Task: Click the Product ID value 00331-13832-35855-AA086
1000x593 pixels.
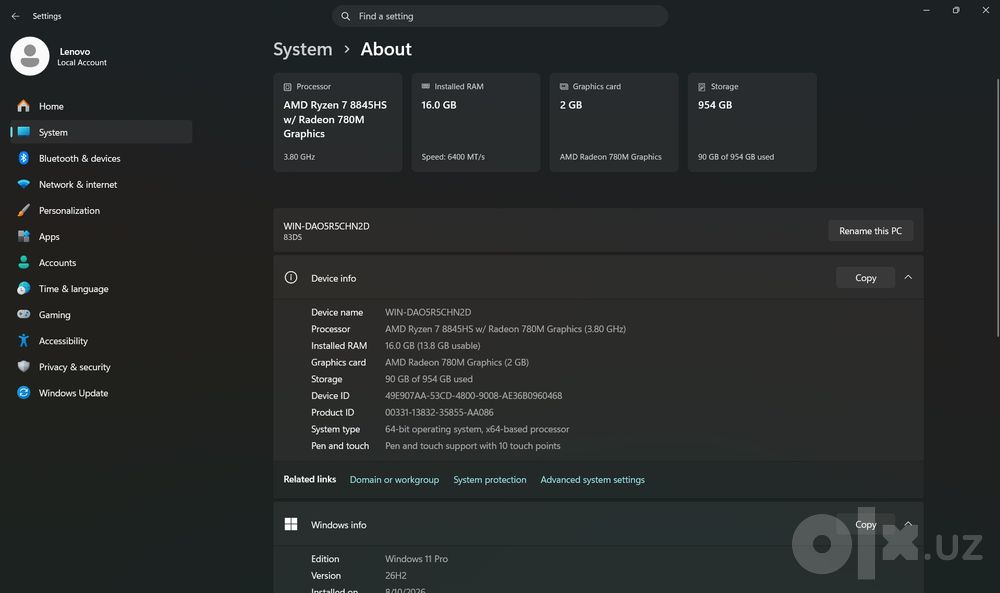Action: point(439,413)
